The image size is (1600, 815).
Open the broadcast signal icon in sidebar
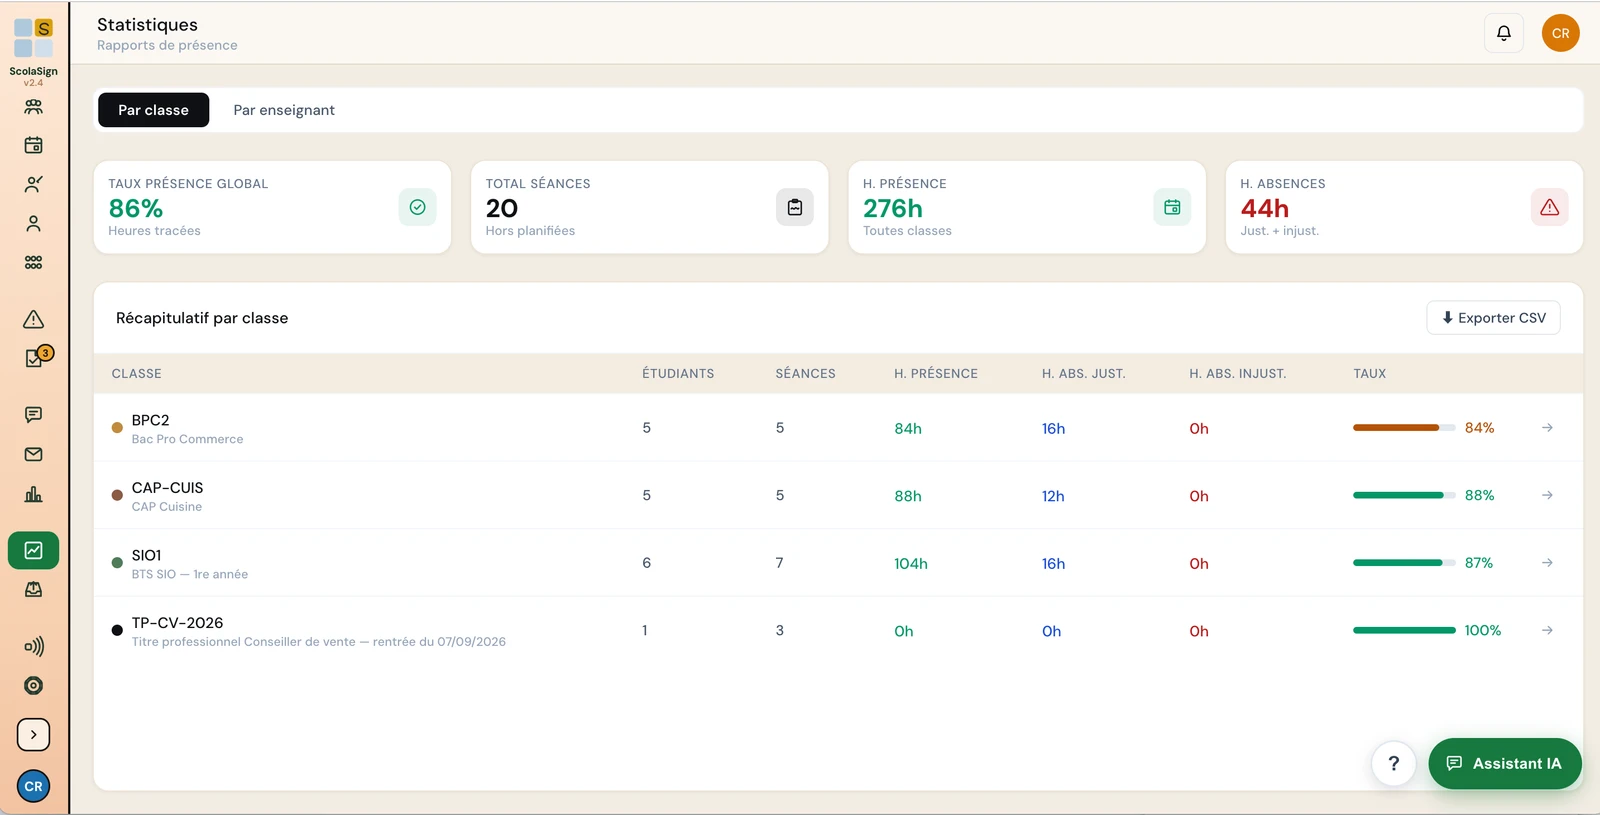click(x=33, y=646)
